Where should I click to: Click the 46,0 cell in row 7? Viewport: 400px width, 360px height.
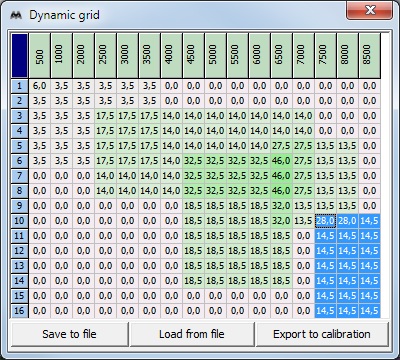[x=282, y=176]
